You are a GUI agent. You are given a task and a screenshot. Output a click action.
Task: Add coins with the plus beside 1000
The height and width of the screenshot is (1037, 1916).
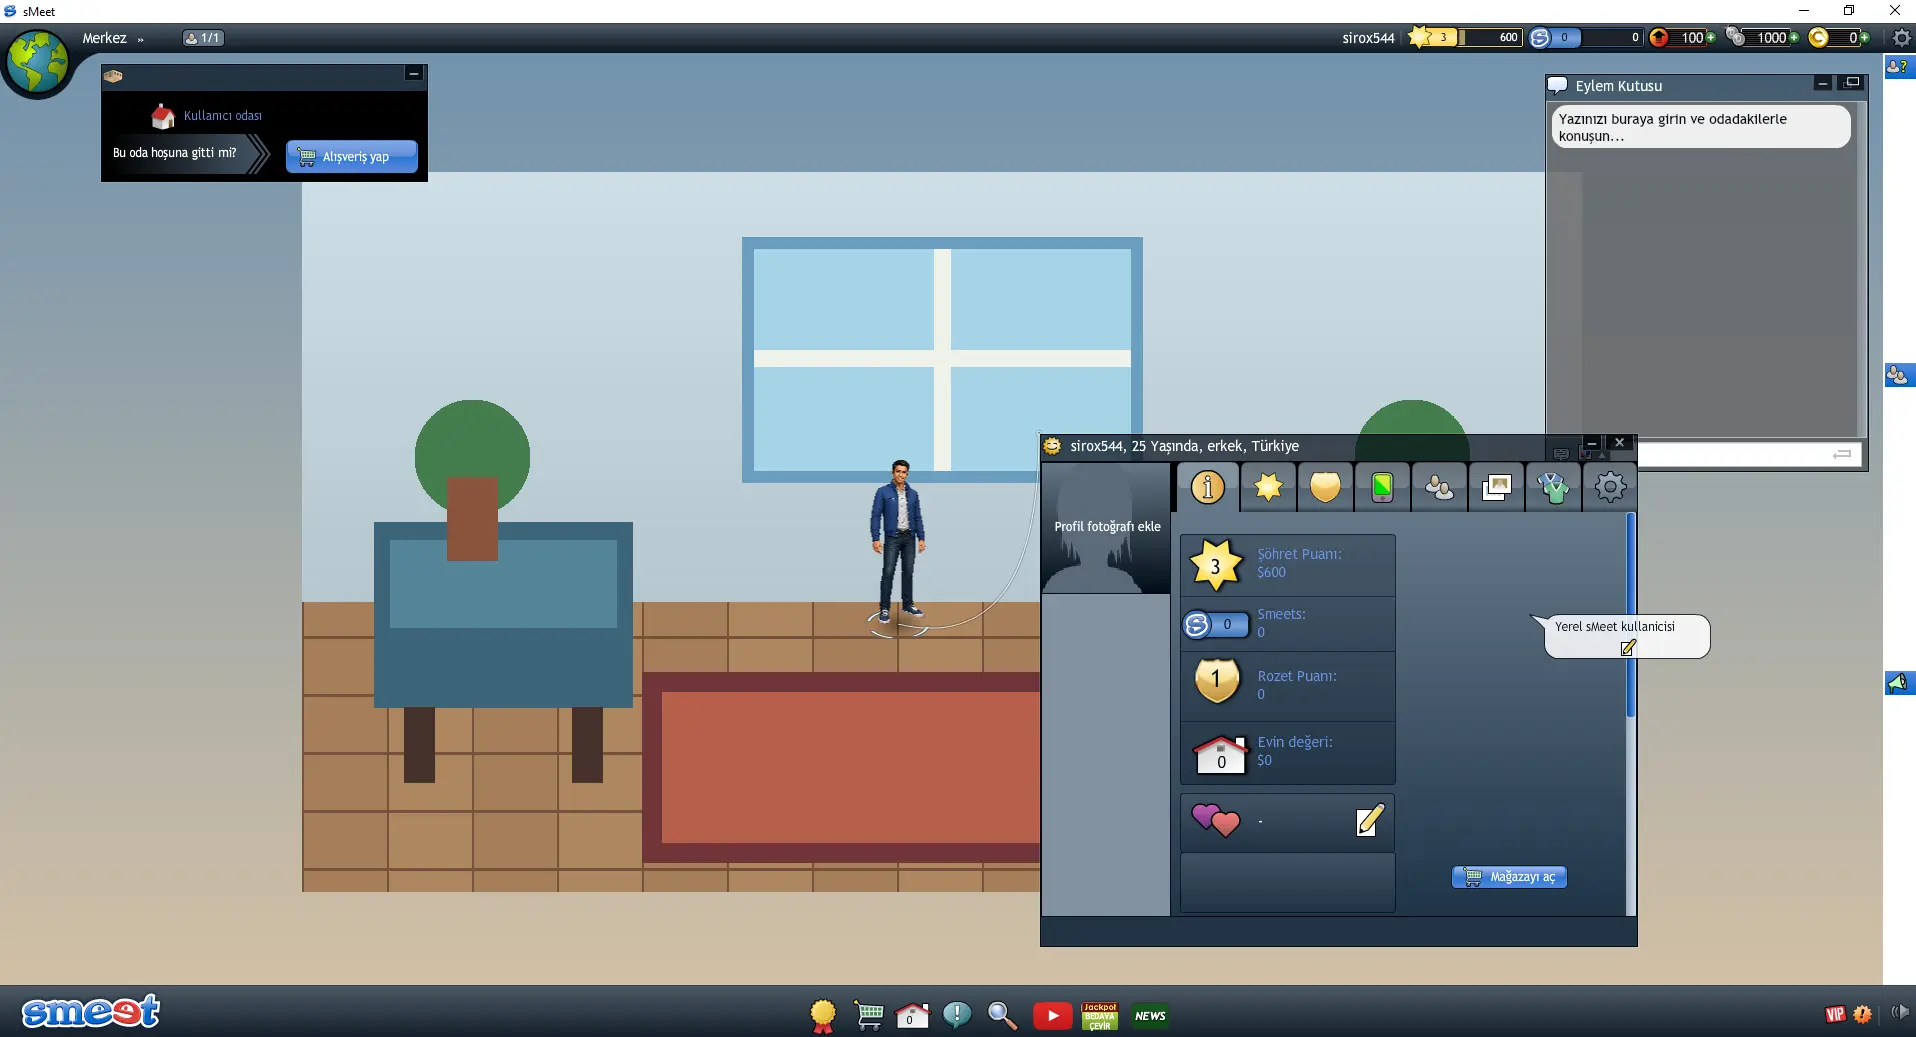[1794, 37]
